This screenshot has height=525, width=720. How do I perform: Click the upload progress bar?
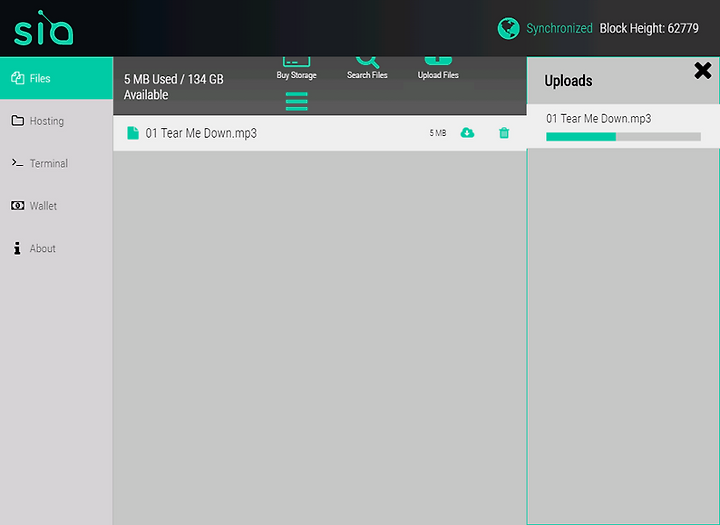[x=623, y=136]
